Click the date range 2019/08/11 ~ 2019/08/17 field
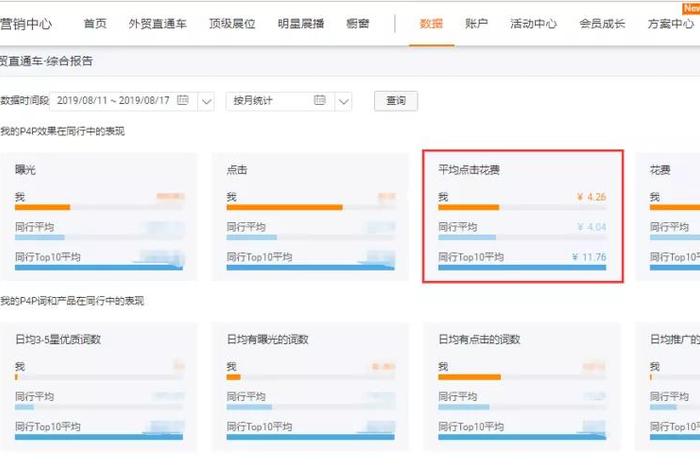The width and height of the screenshot is (700, 470). tap(132, 101)
